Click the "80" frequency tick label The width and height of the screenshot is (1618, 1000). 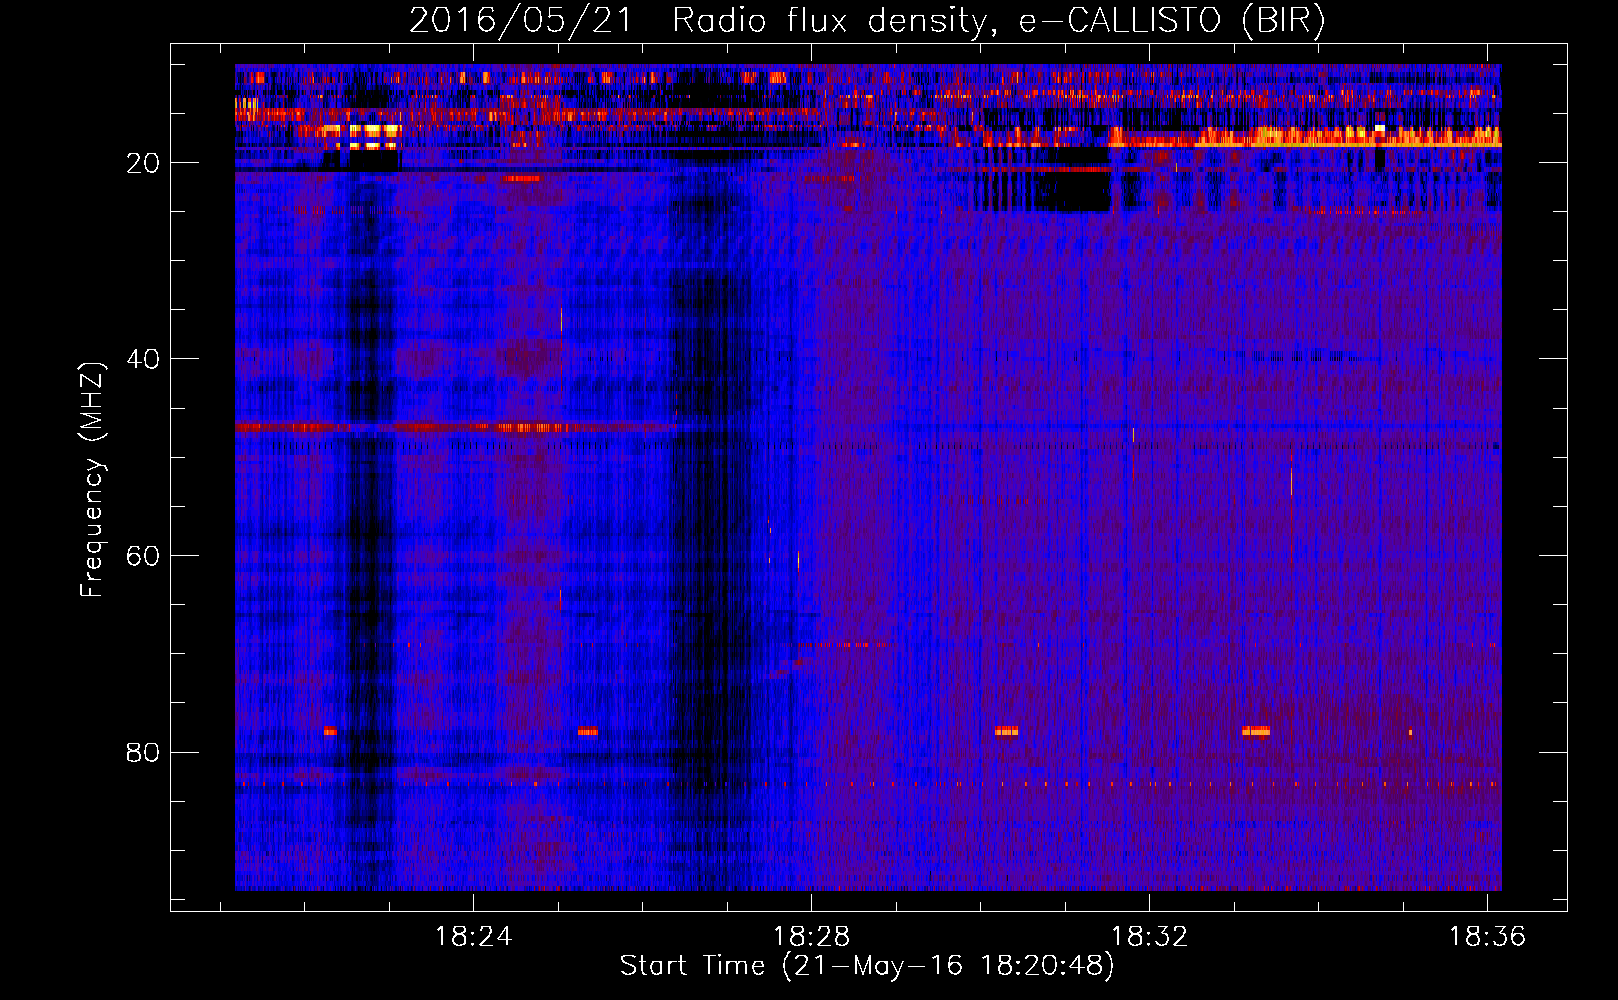(x=144, y=752)
